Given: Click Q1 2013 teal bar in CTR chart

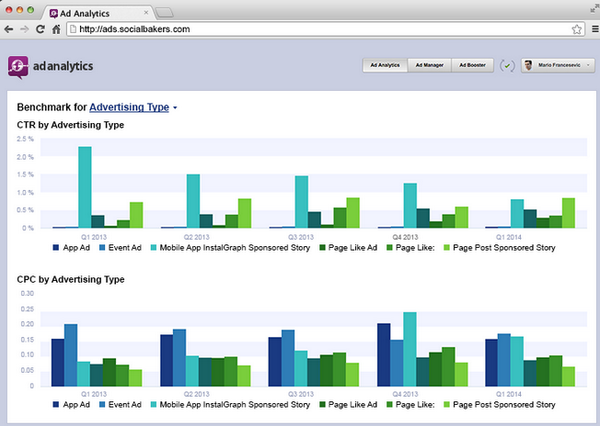Looking at the screenshot, I should pos(85,187).
